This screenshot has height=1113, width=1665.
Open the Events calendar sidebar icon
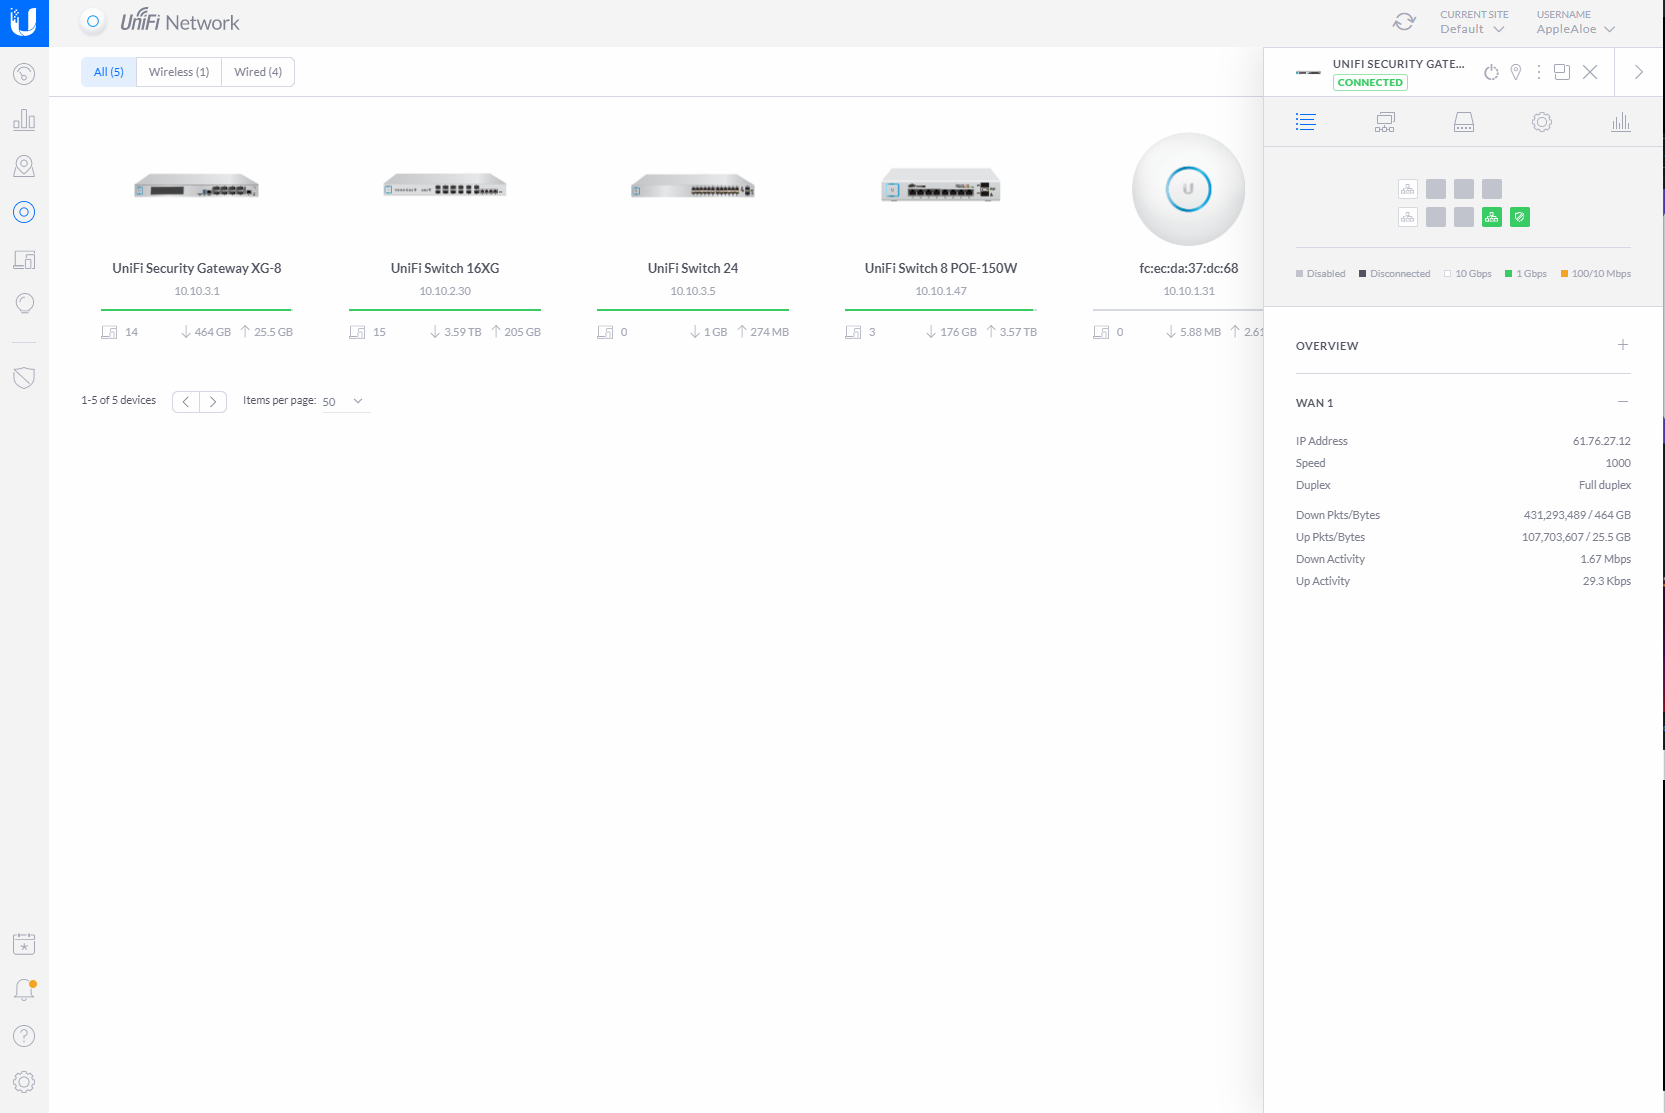point(24,944)
